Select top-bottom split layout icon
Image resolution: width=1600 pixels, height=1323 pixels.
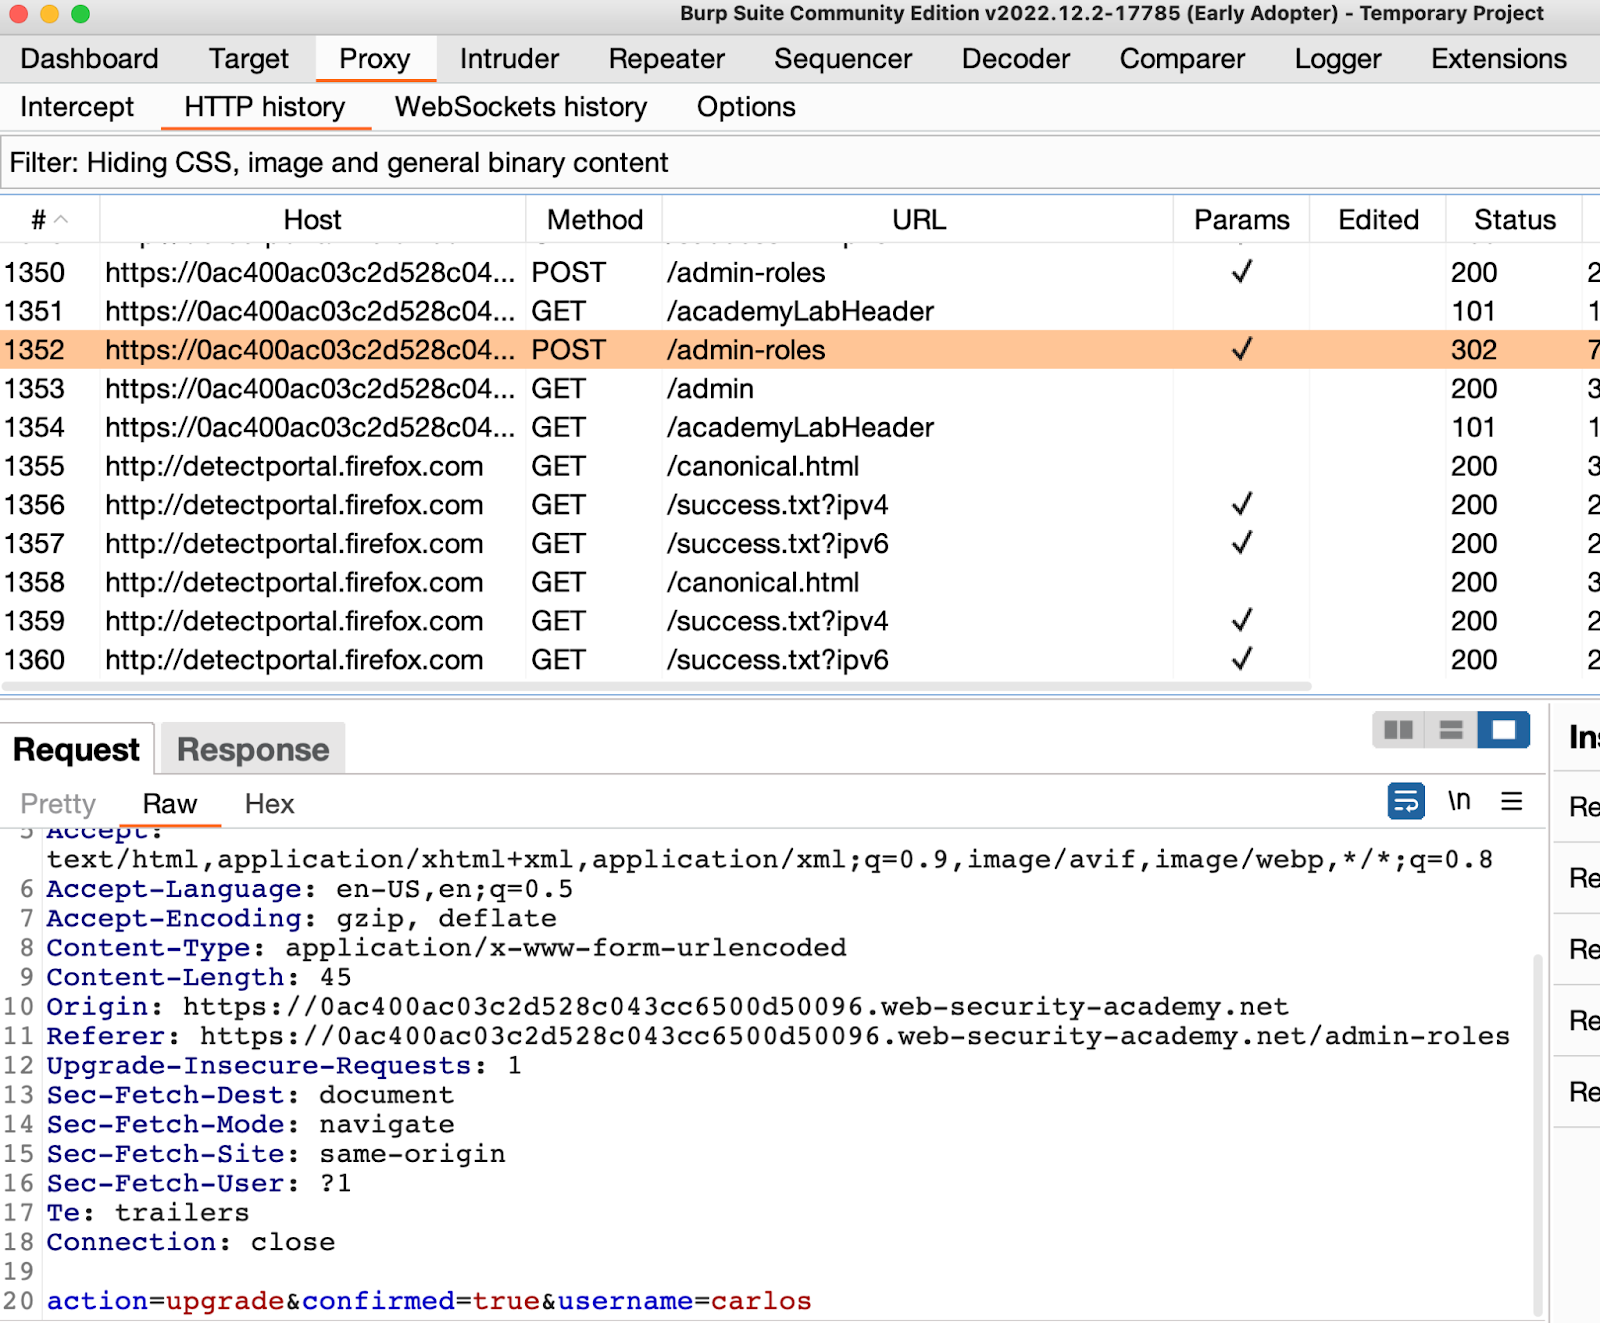1451,730
